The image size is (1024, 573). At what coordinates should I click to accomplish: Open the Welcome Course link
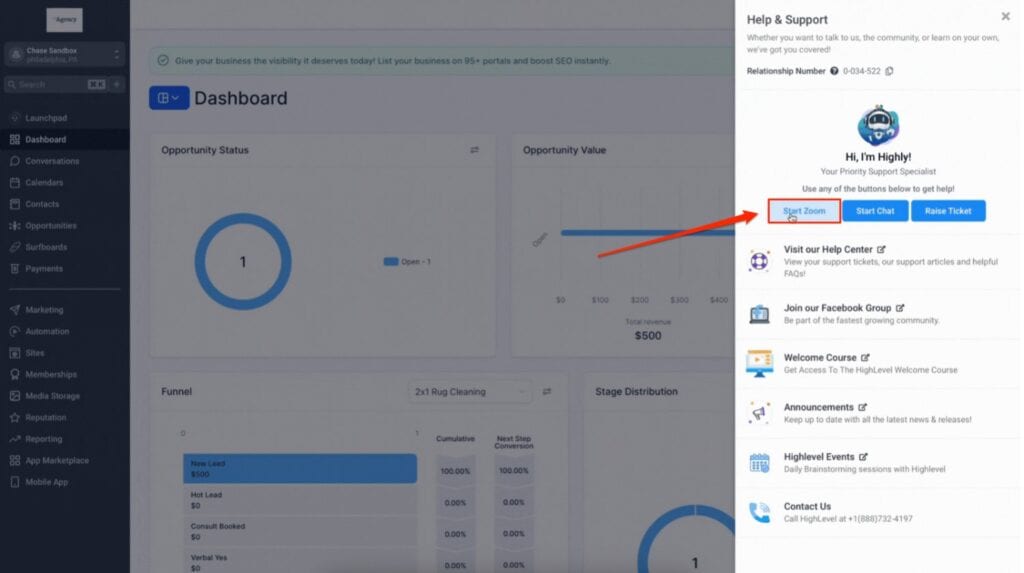[827, 358]
